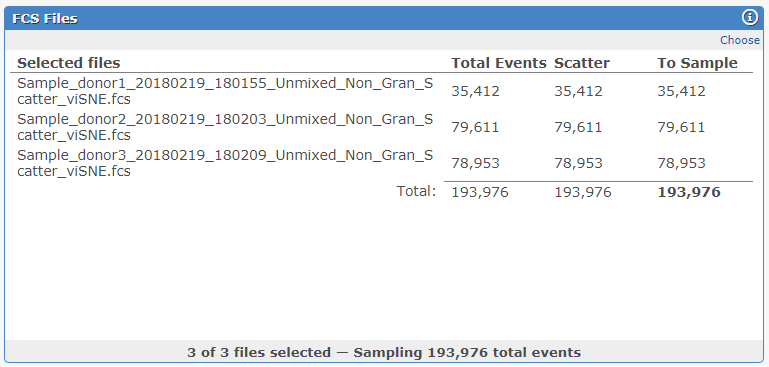Select the Sample_donor1 file name
Image resolution: width=769 pixels, height=367 pixels.
pos(225,91)
